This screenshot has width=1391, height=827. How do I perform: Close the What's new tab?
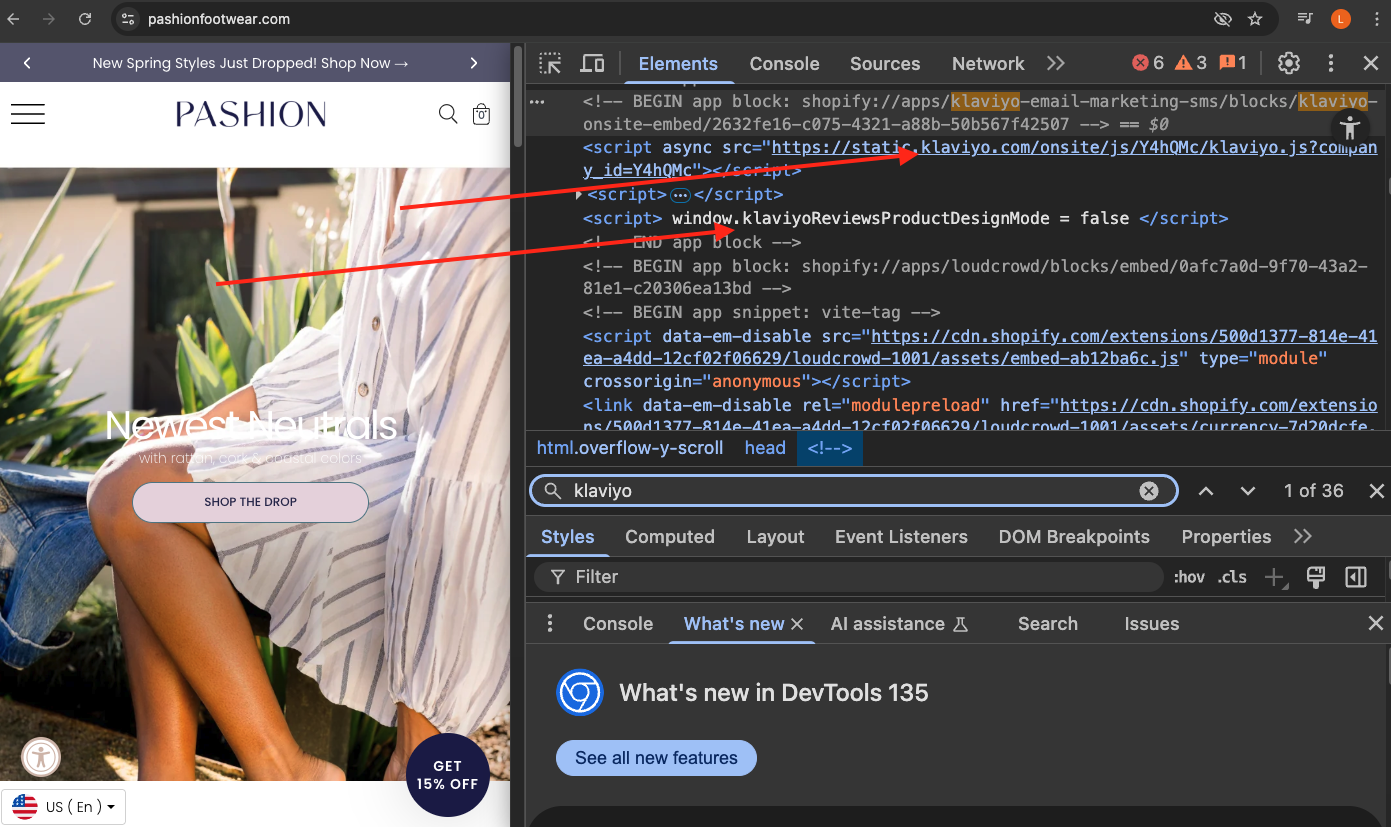pos(797,624)
